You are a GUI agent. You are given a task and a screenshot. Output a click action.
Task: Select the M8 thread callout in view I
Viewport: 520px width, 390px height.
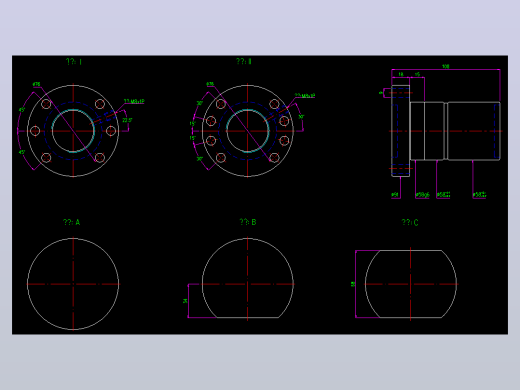tap(134, 101)
